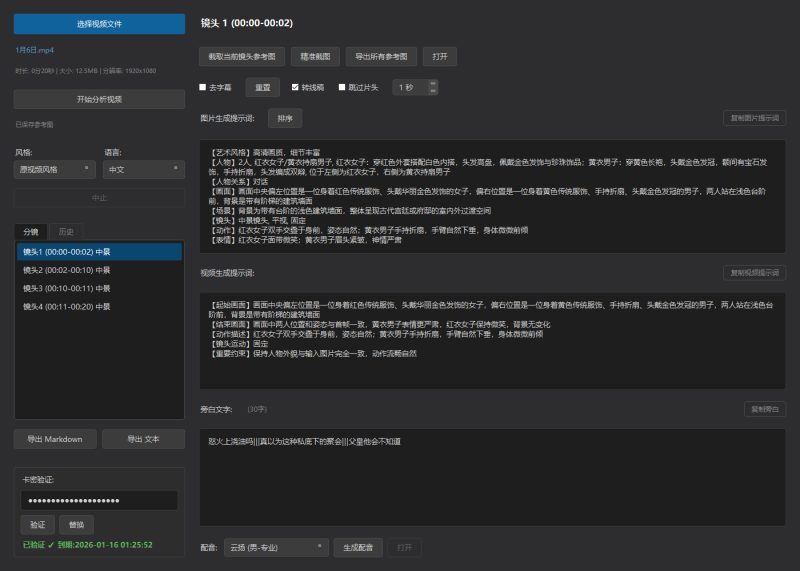Screen dimensions: 800x571
Task: Click the 卡密验证 password input field
Action: [99, 500]
